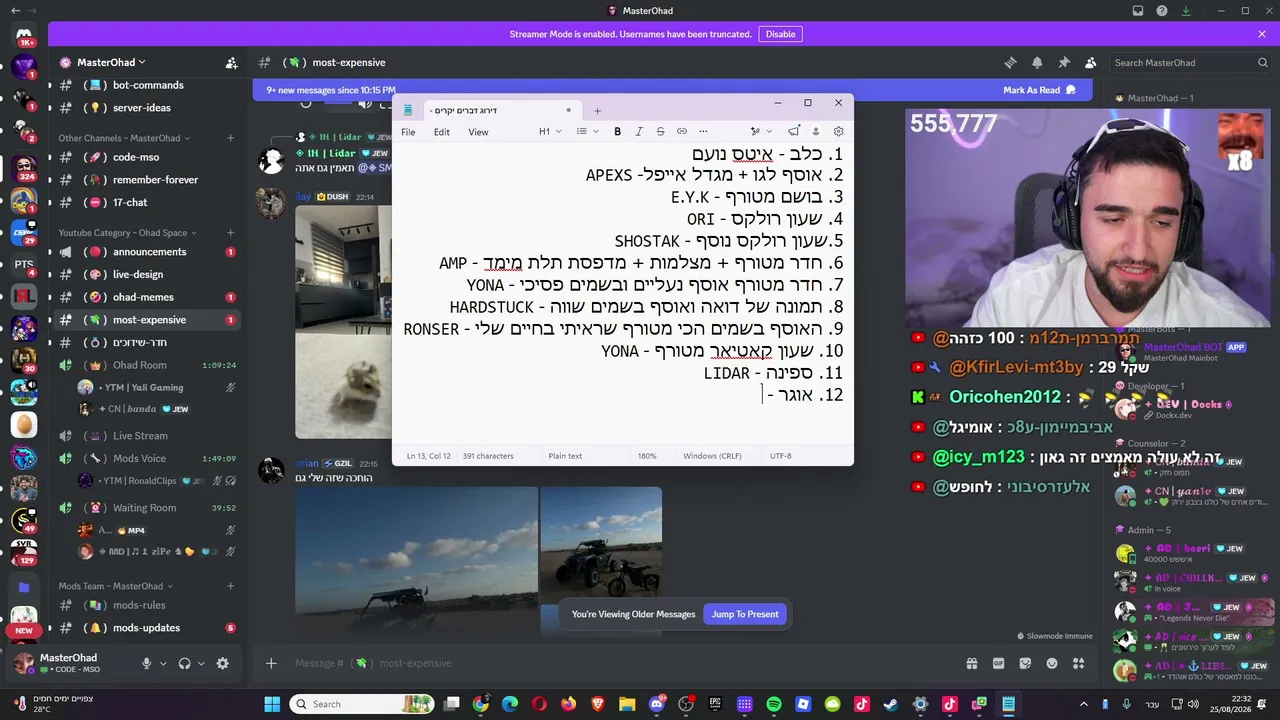Toggle bold formatting in Notepad
This screenshot has height=720, width=1280.
[x=617, y=132]
